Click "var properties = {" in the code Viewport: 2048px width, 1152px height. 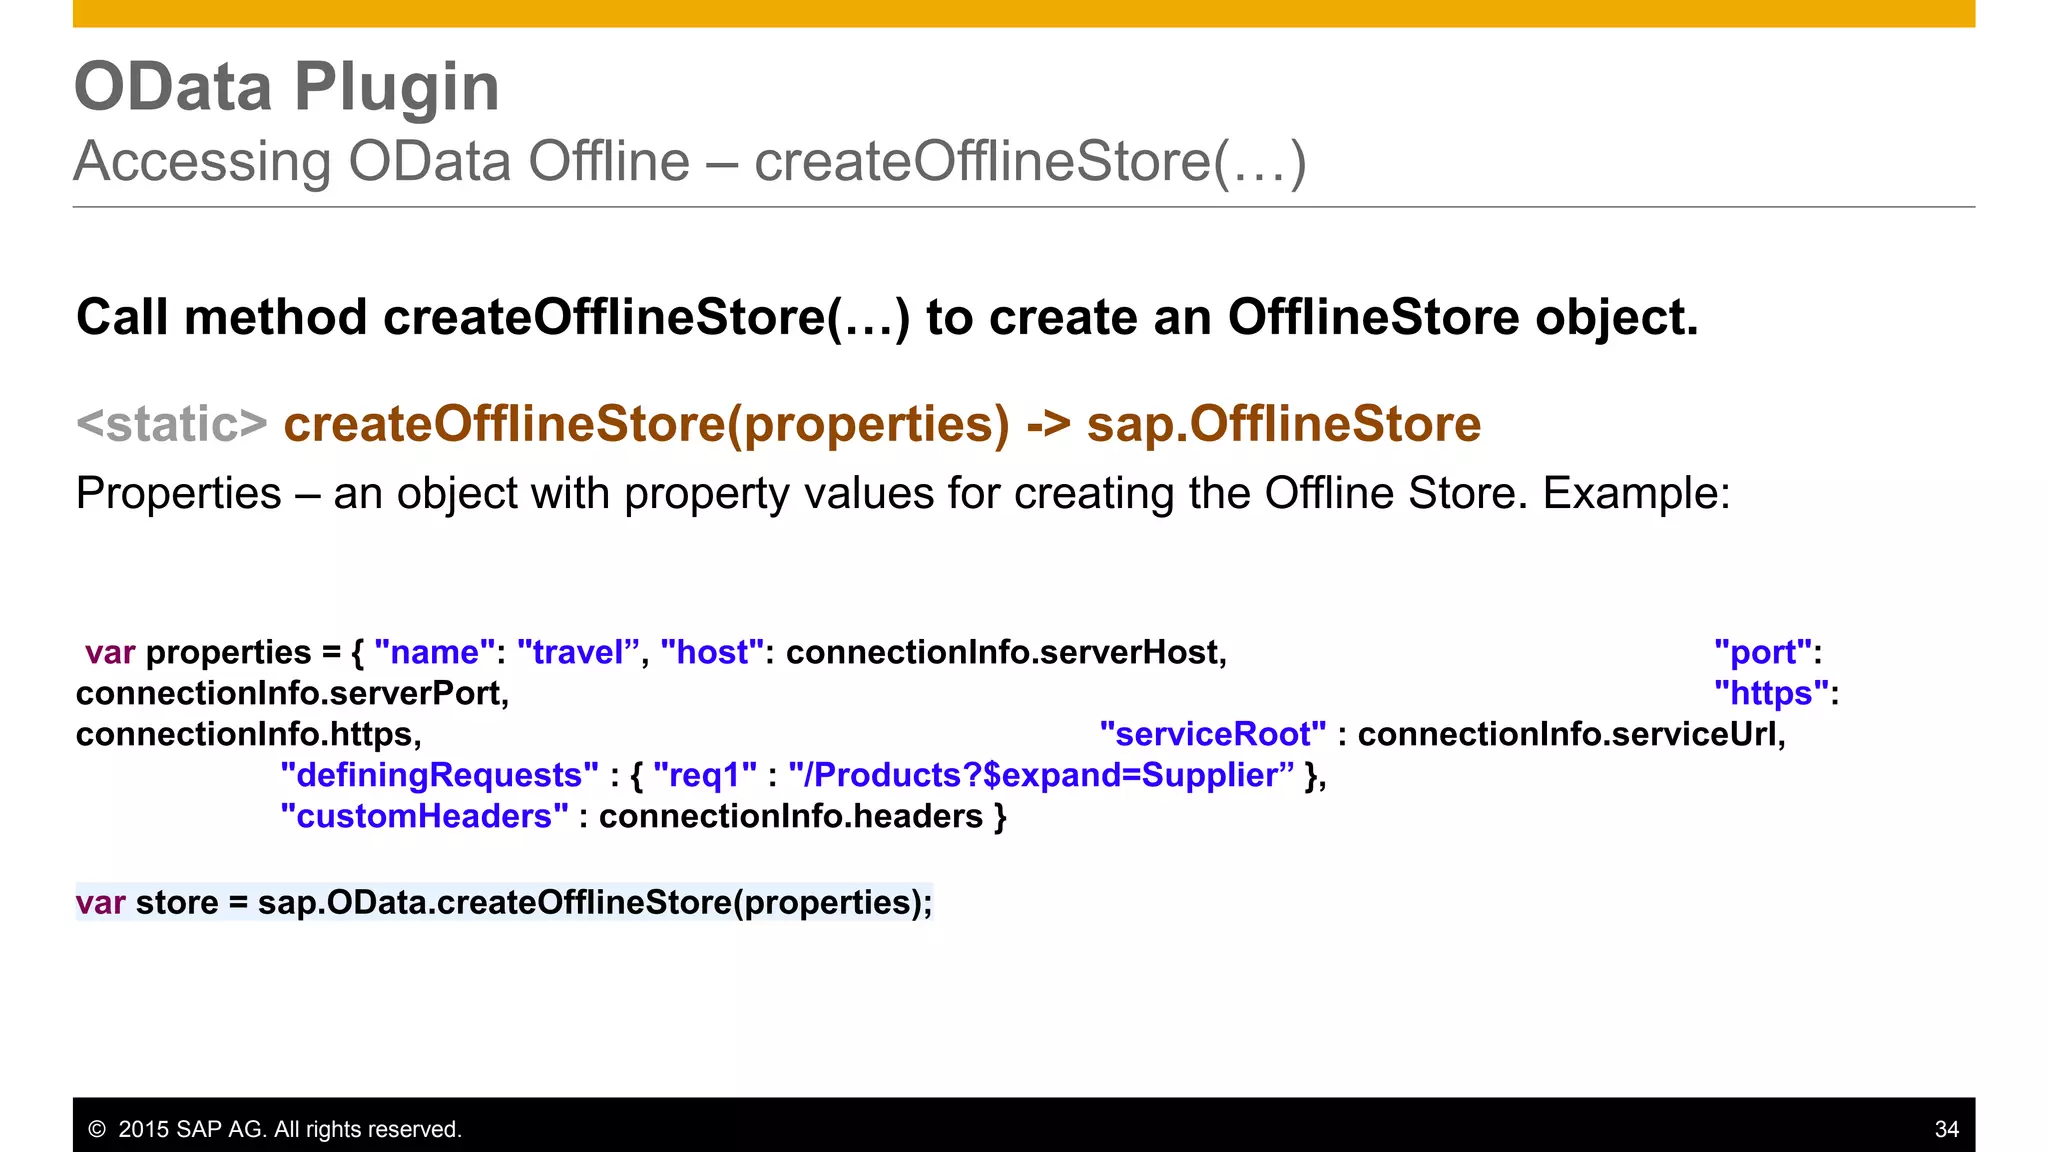[x=224, y=652]
